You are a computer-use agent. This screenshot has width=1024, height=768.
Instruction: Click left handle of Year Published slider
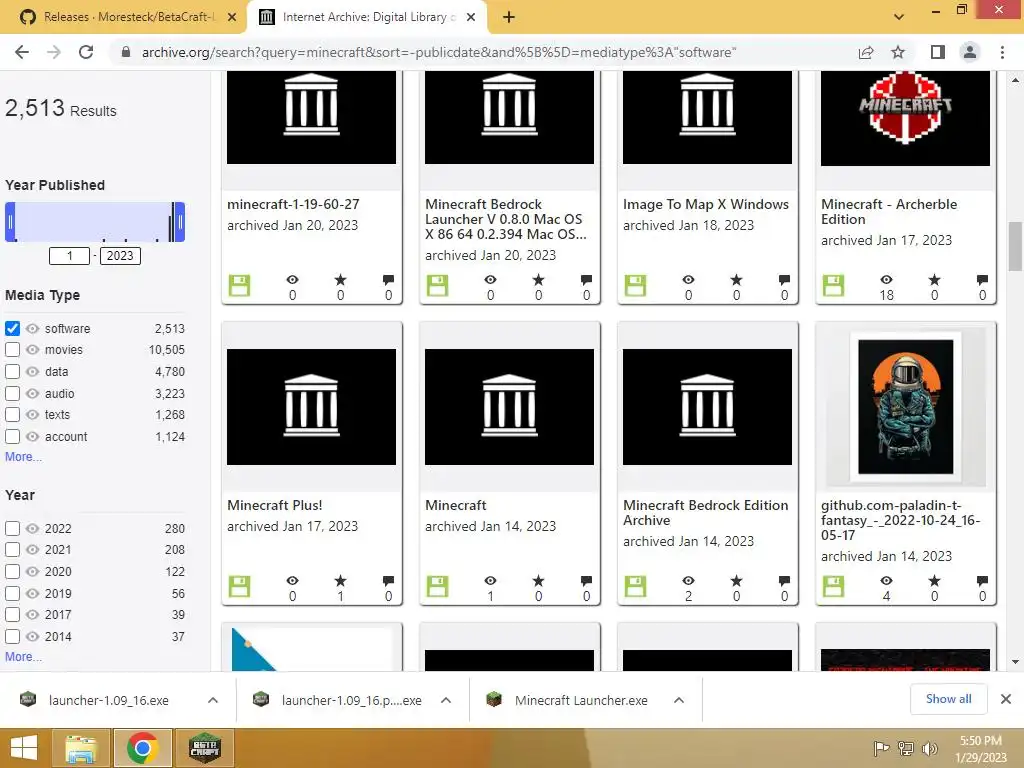(10, 222)
